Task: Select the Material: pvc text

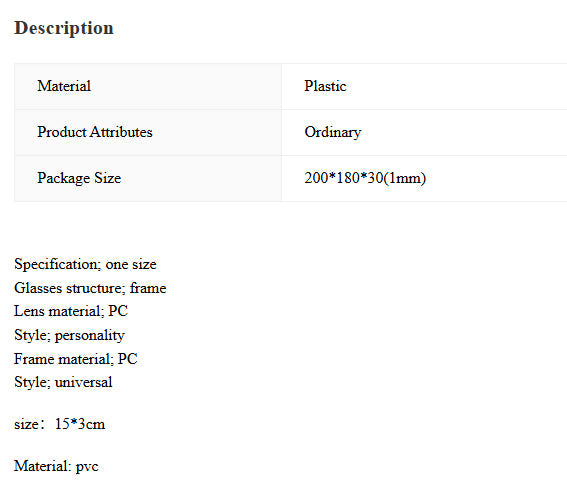Action: pyautogui.click(x=56, y=466)
